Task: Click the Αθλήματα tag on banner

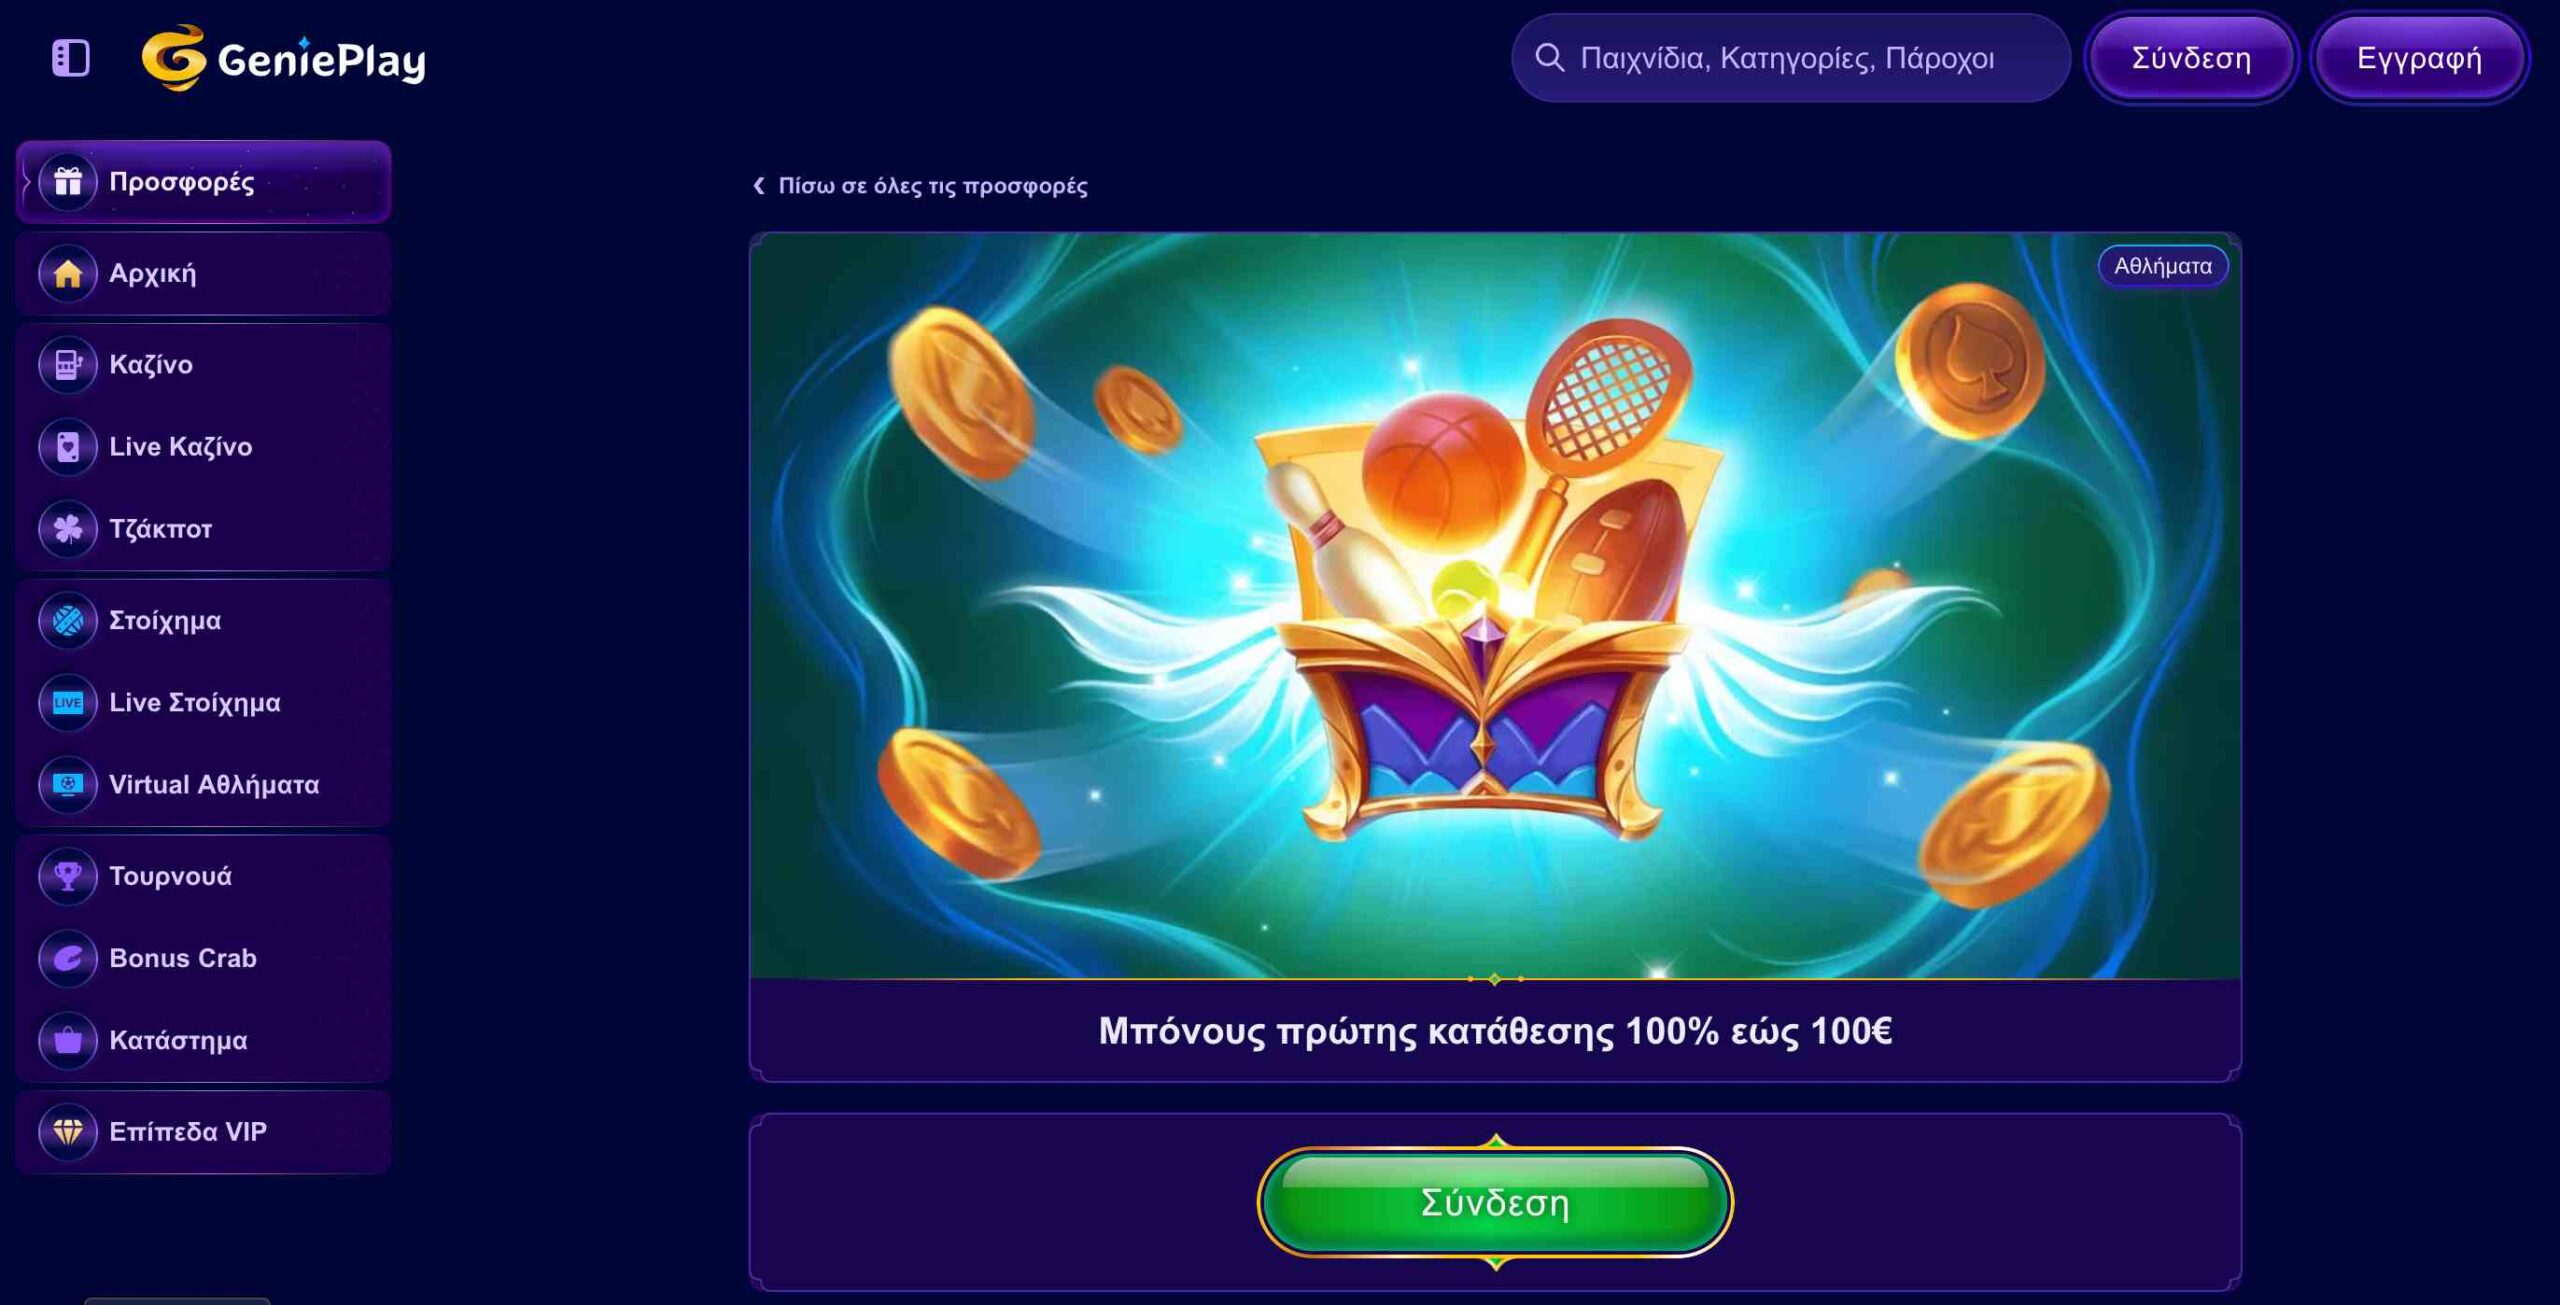Action: [x=2162, y=266]
